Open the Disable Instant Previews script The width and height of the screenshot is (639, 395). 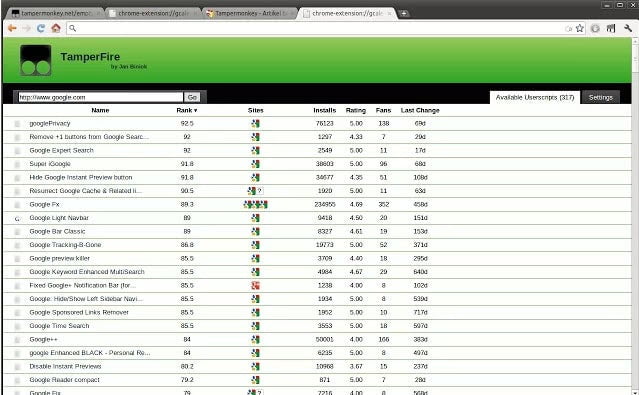(x=65, y=366)
